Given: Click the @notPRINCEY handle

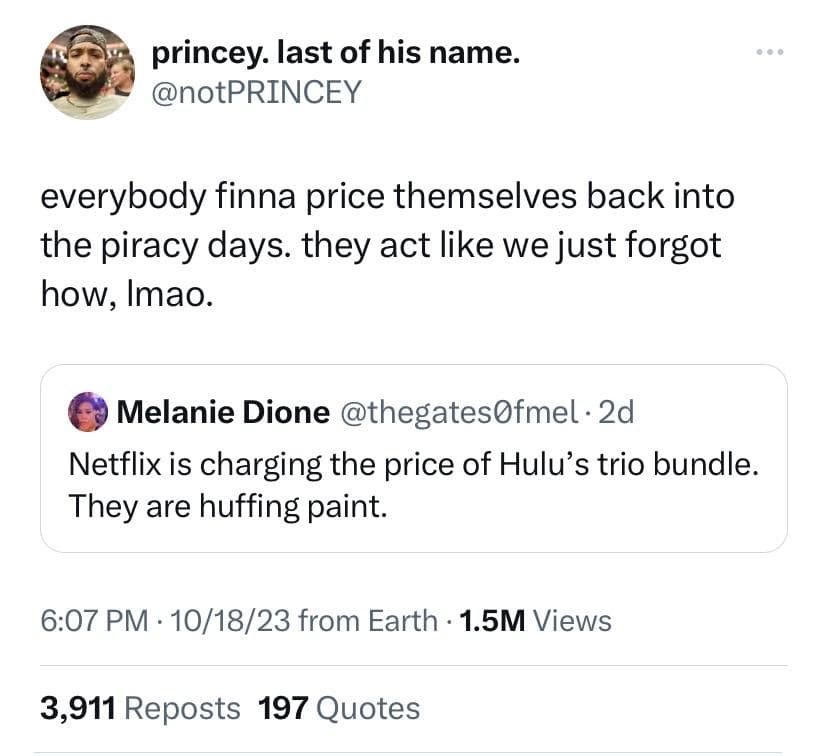Looking at the screenshot, I should click(x=257, y=93).
